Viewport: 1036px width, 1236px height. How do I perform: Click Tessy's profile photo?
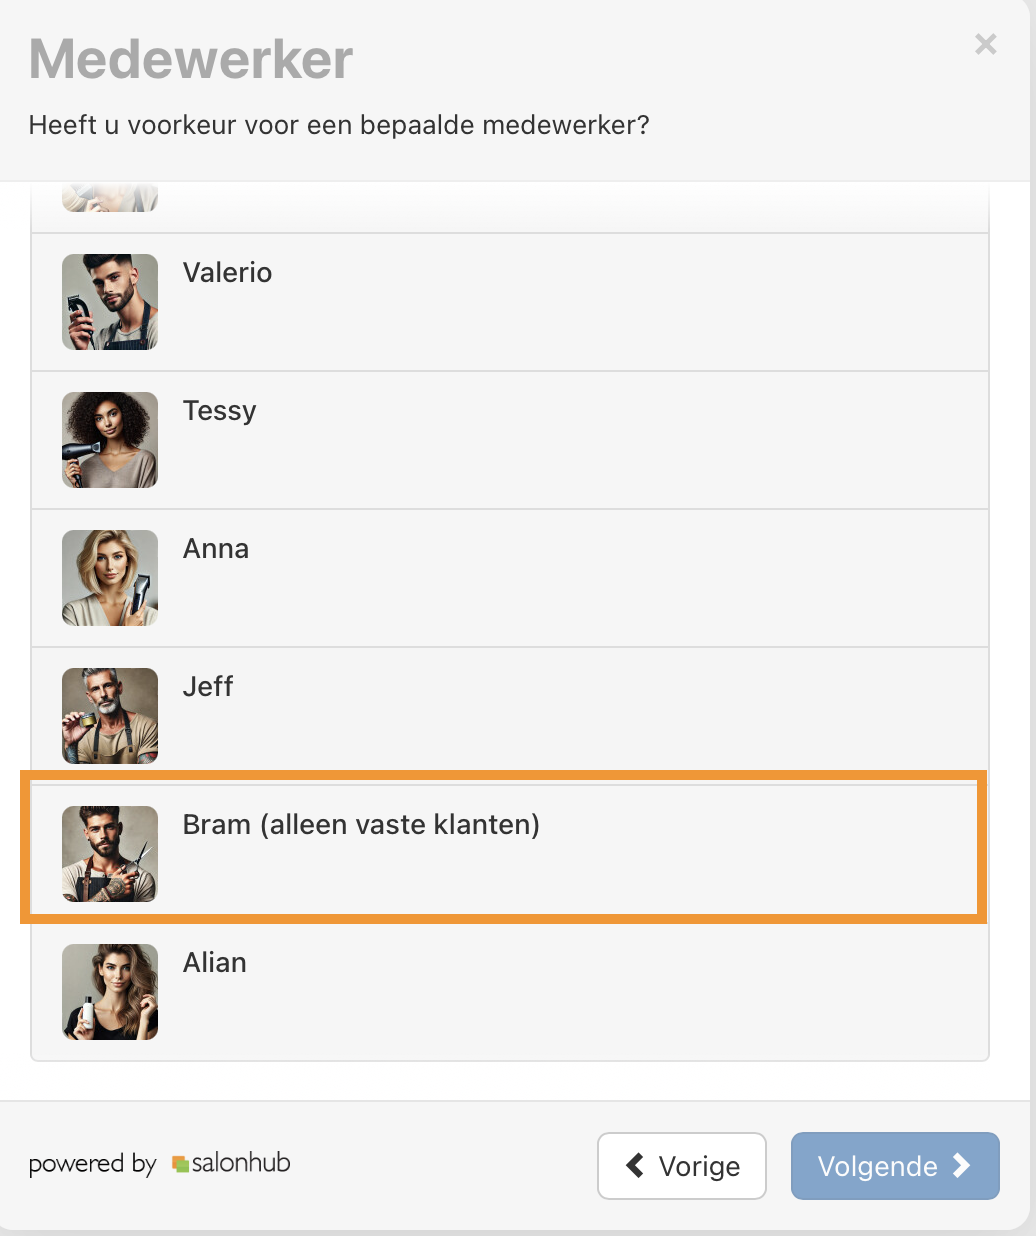[110, 440]
